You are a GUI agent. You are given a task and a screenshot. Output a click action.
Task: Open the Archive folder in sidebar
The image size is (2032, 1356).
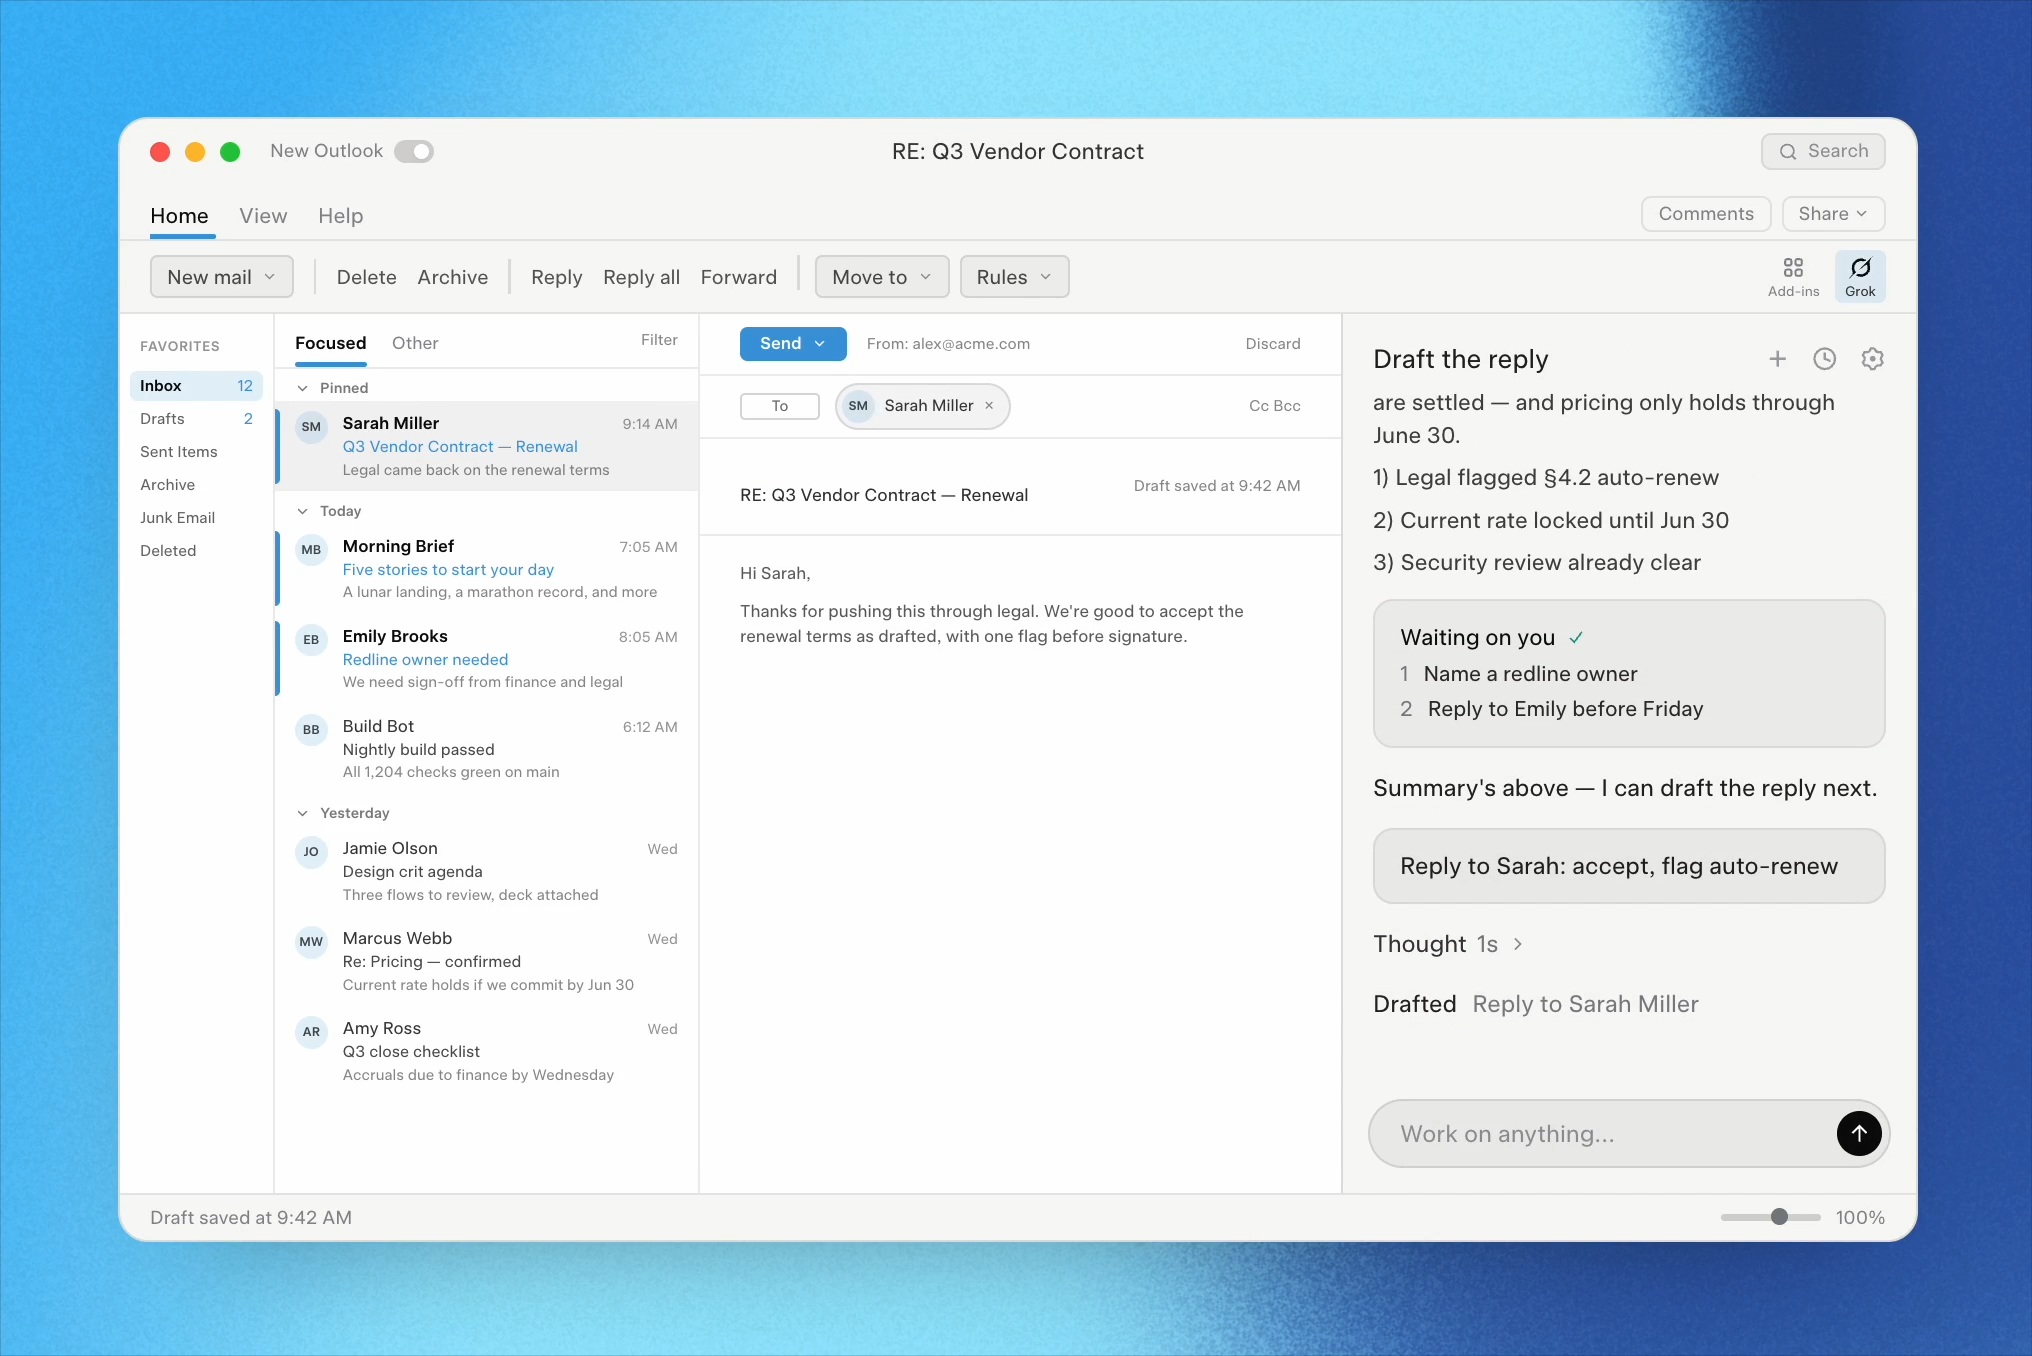click(x=196, y=485)
